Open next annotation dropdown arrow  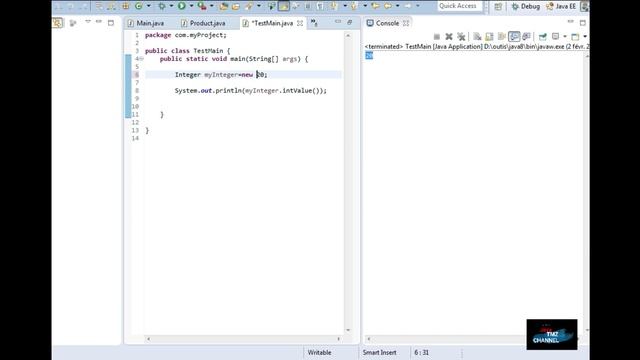[345, 6]
